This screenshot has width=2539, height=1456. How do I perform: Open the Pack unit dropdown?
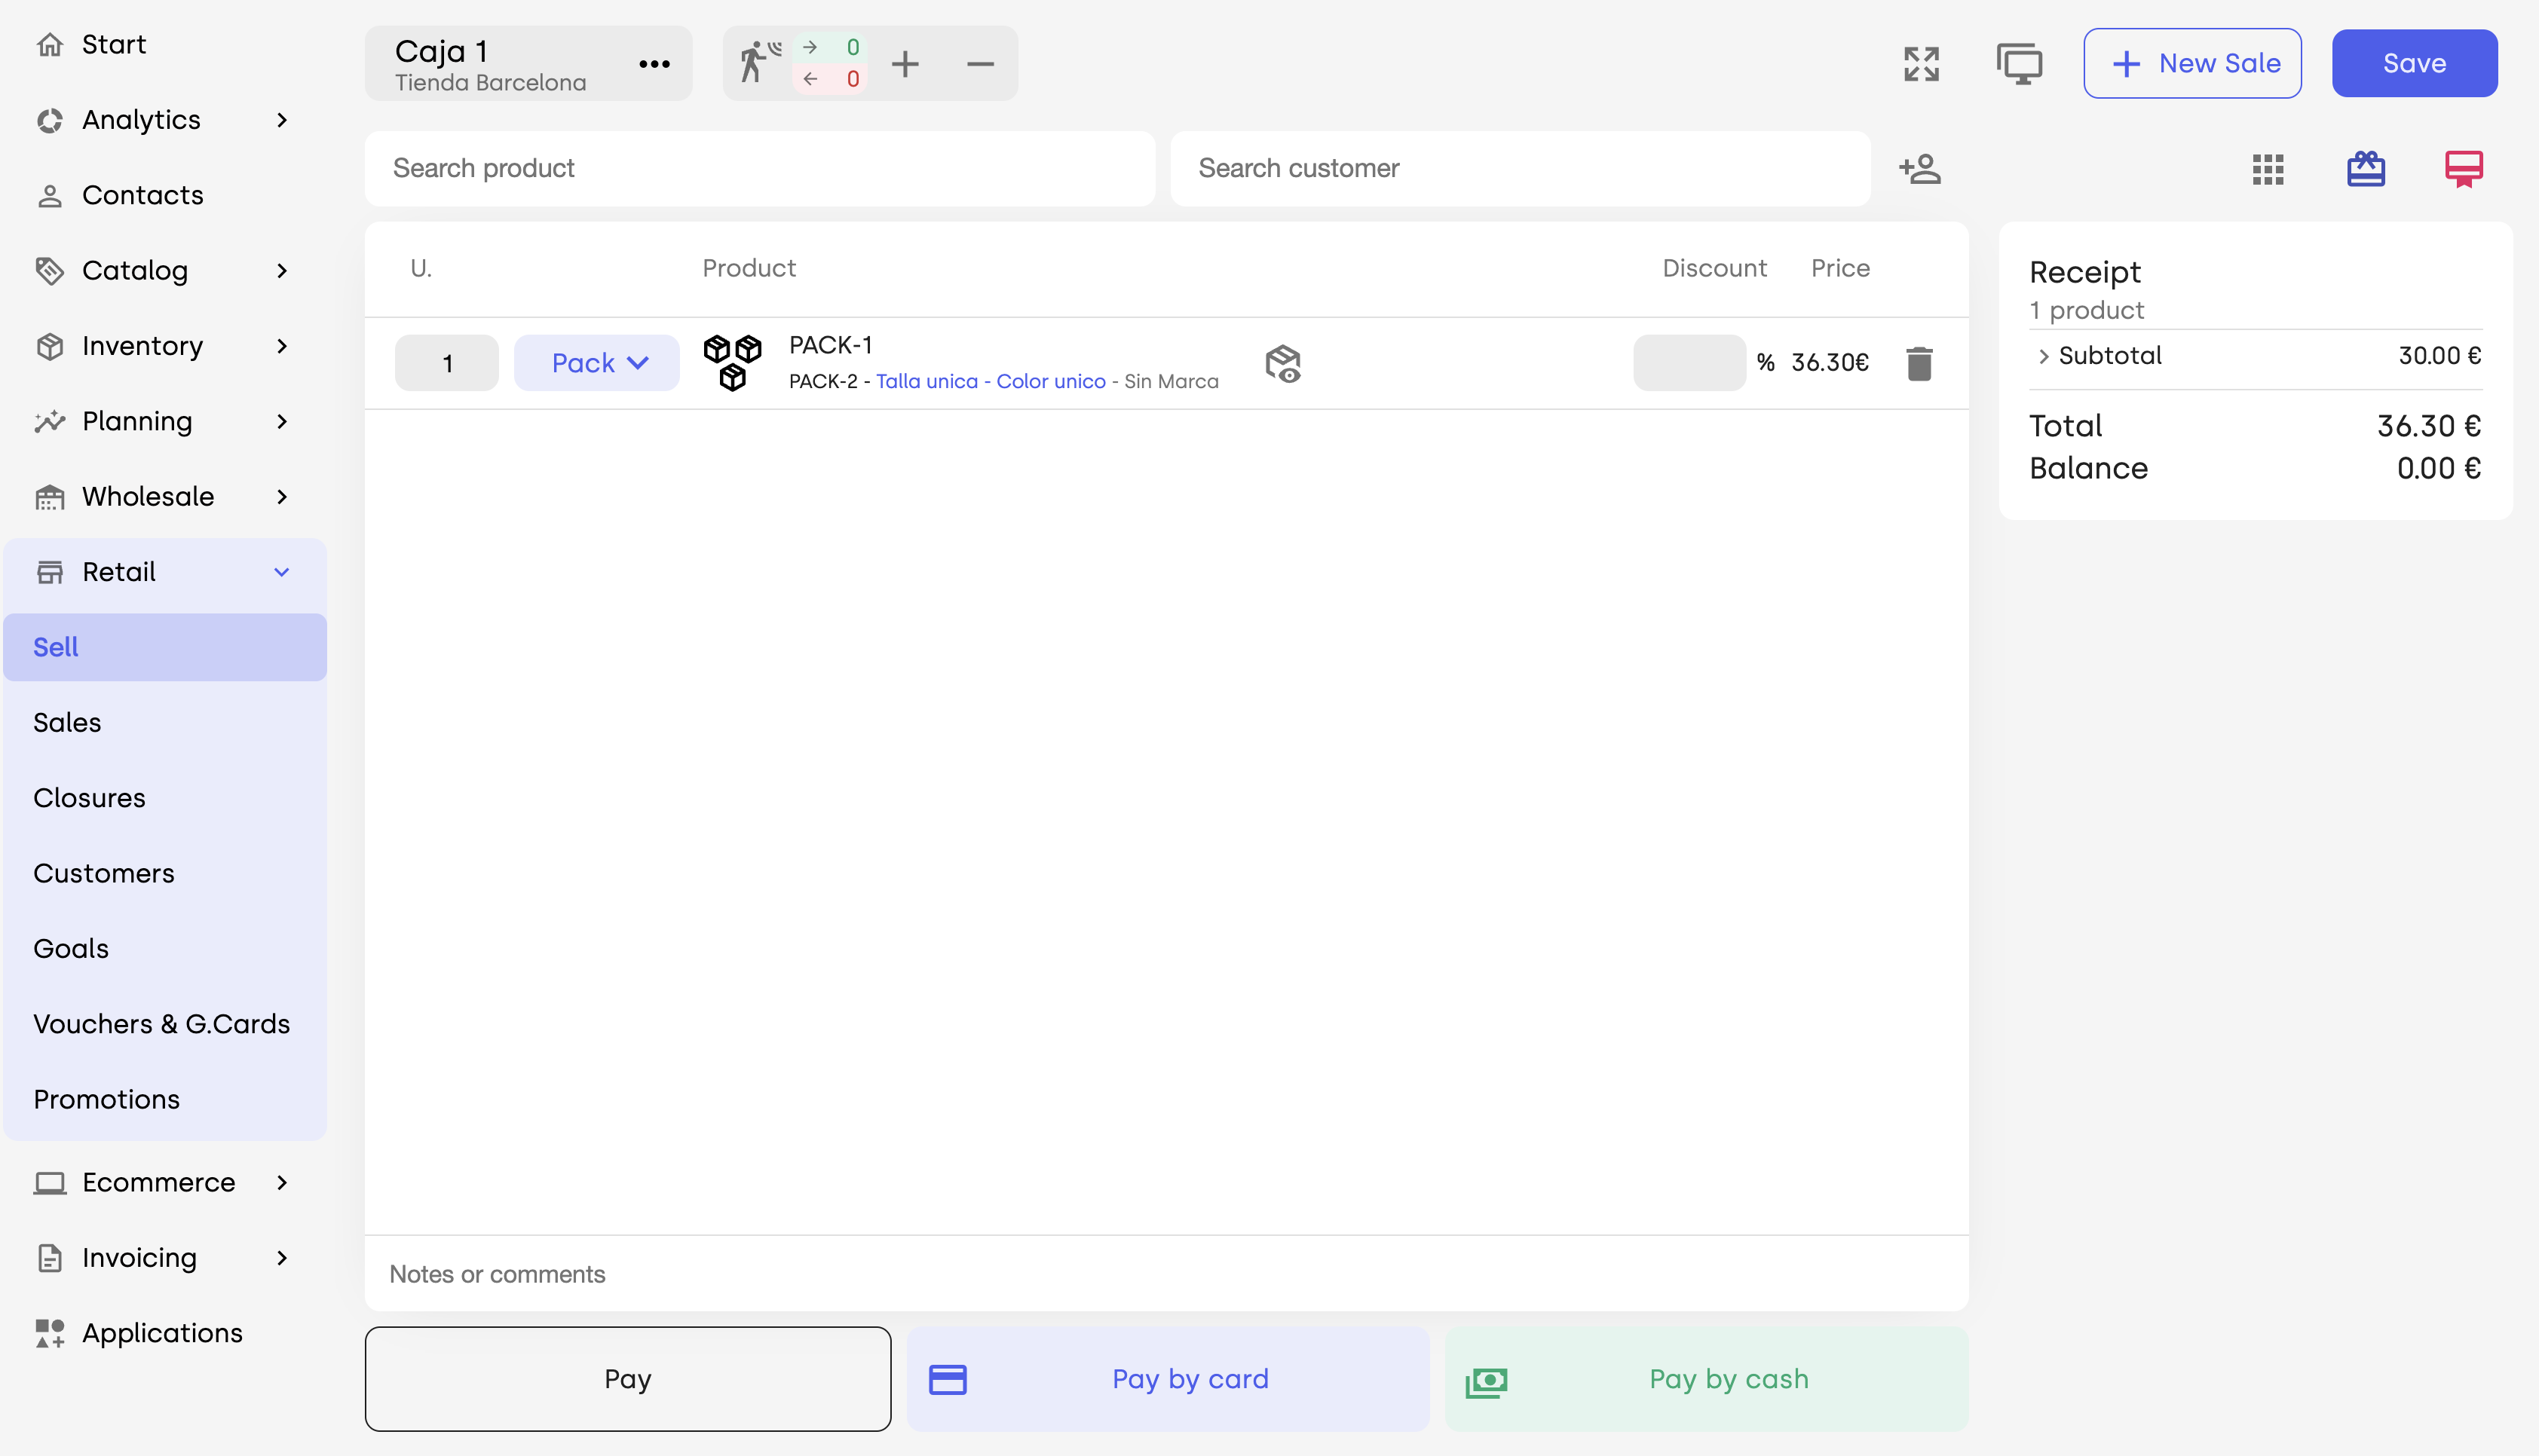coord(597,363)
